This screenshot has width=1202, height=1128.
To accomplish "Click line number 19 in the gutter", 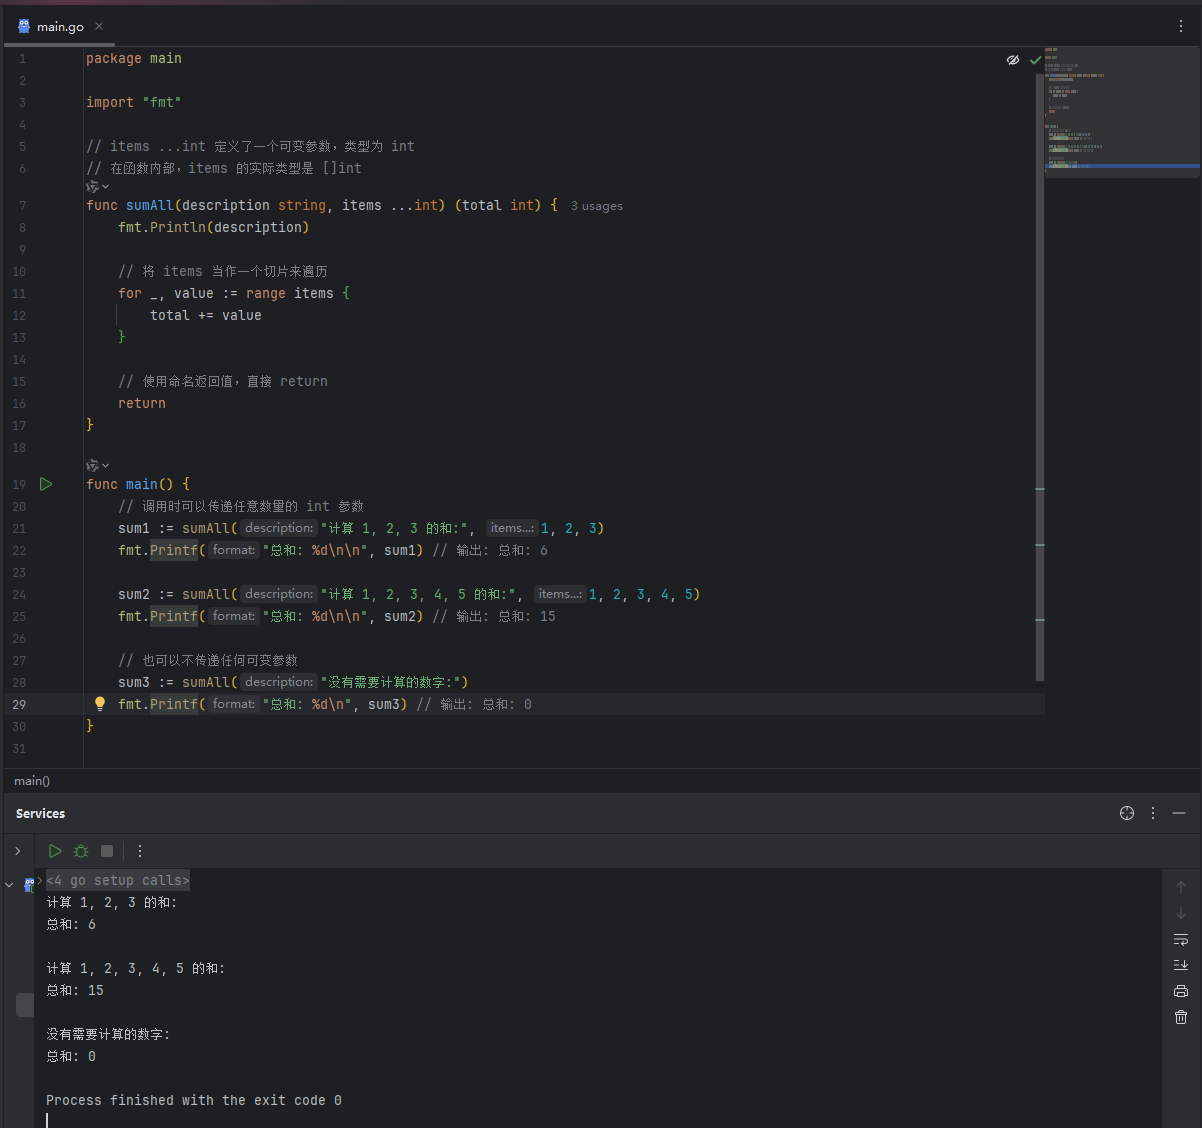I will pyautogui.click(x=19, y=485).
